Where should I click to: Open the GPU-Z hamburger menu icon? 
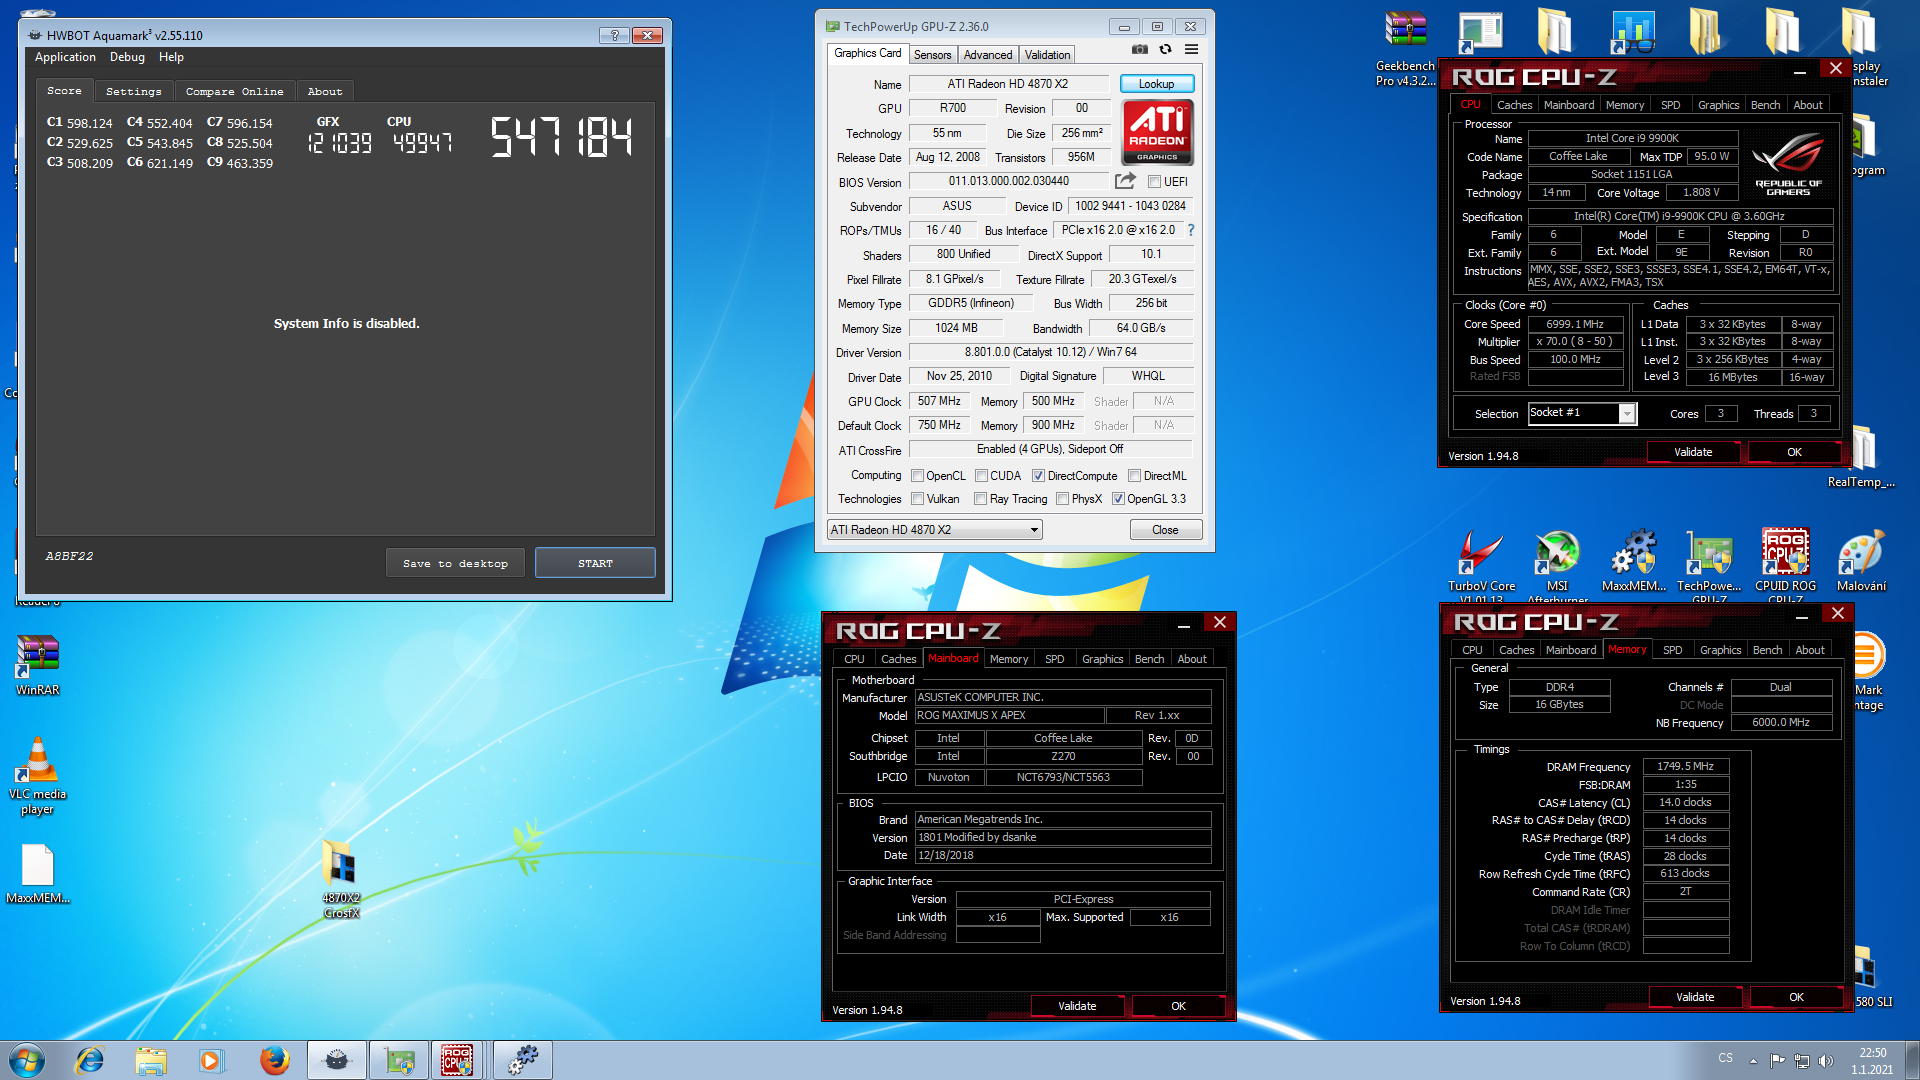[x=1191, y=49]
